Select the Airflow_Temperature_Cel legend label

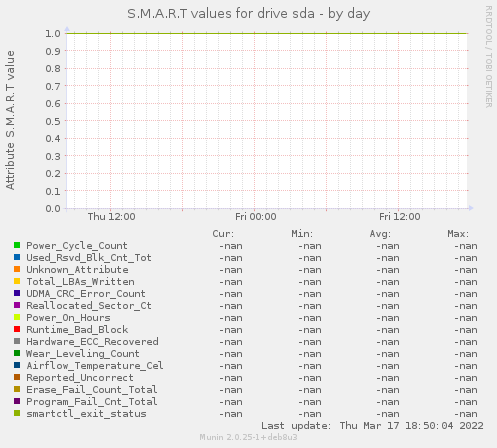(95, 366)
